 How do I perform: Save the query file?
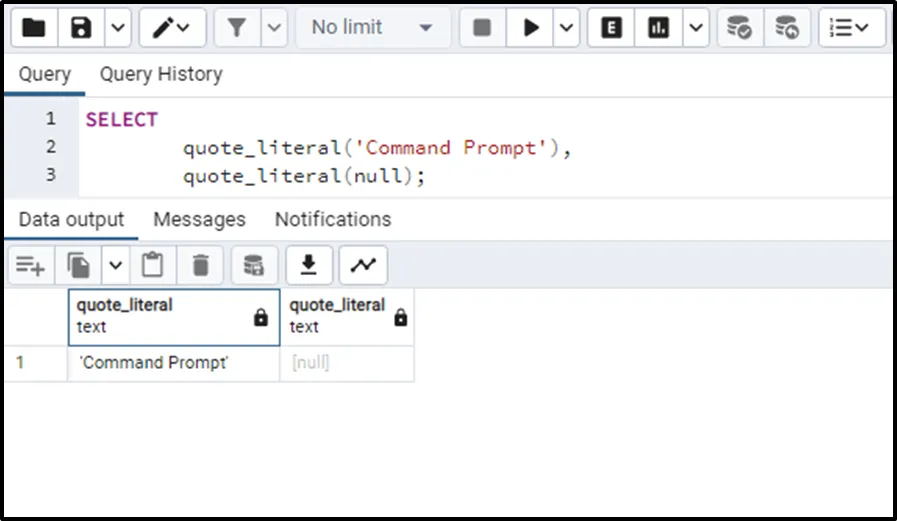pos(81,28)
